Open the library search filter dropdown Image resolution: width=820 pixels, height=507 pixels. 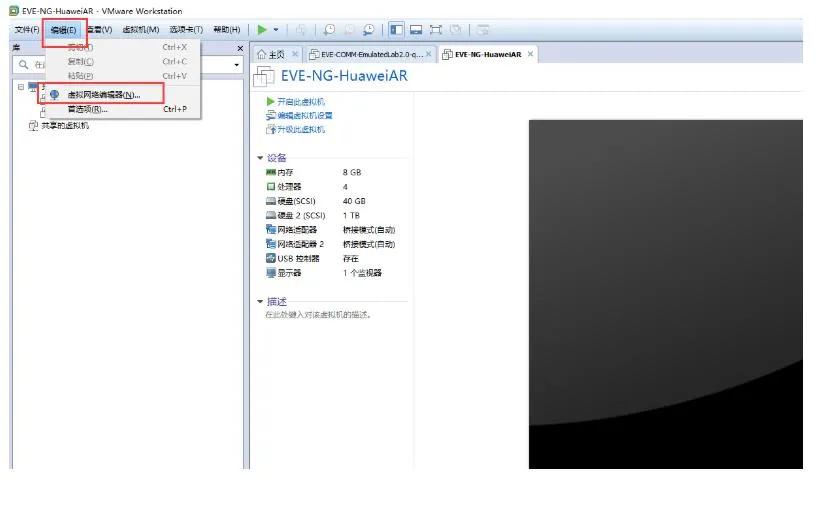(236, 65)
